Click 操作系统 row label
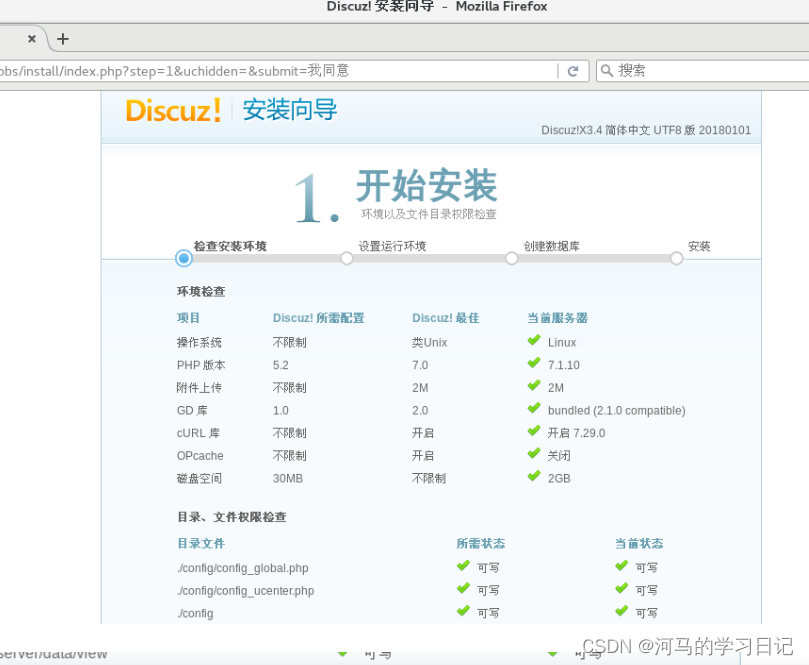Viewport: 809px width, 665px height. click(199, 343)
